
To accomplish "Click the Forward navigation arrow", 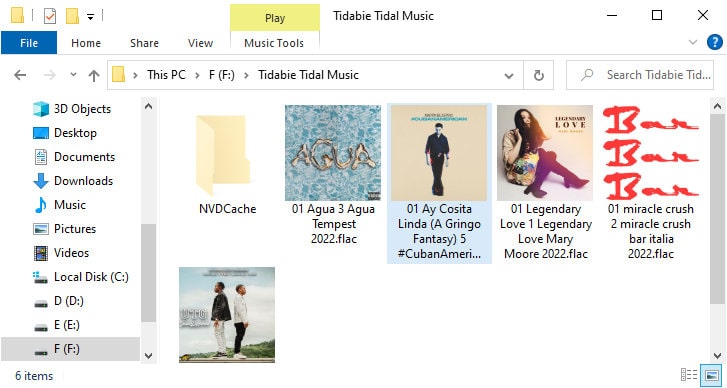I will click(50, 75).
